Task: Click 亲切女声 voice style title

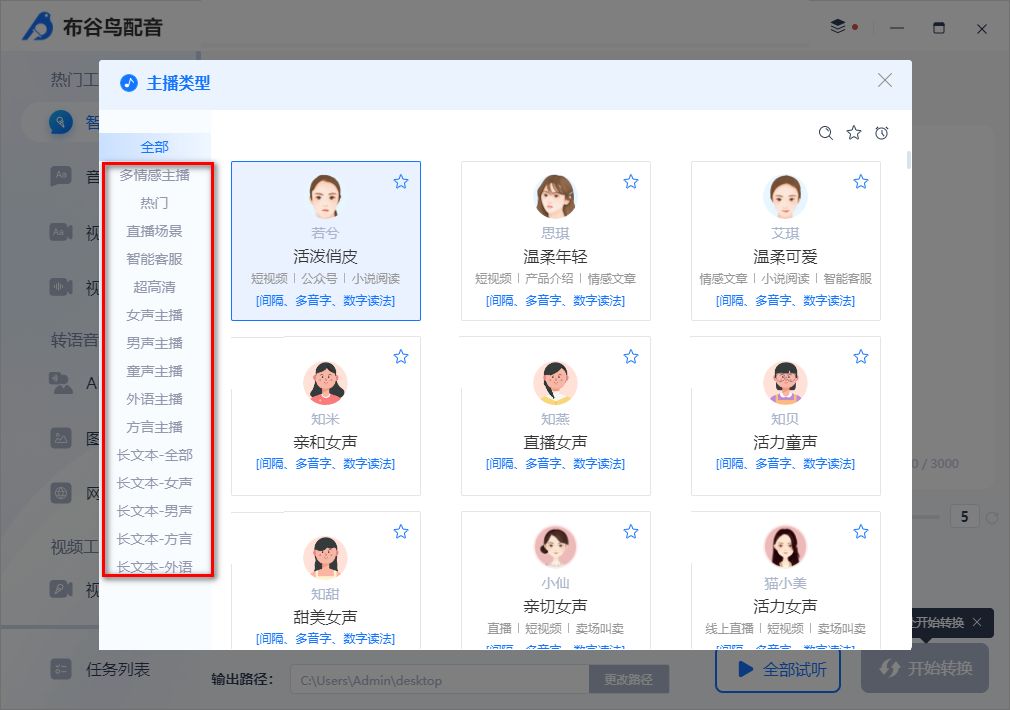Action: pos(555,606)
